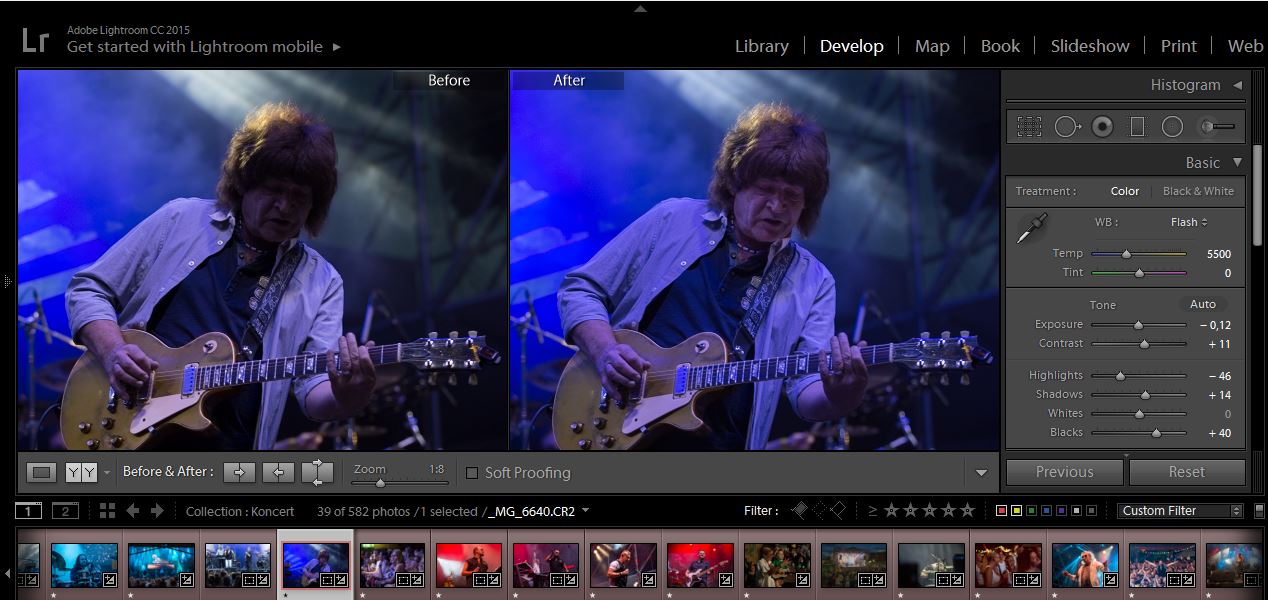Open the Map module

coord(931,46)
